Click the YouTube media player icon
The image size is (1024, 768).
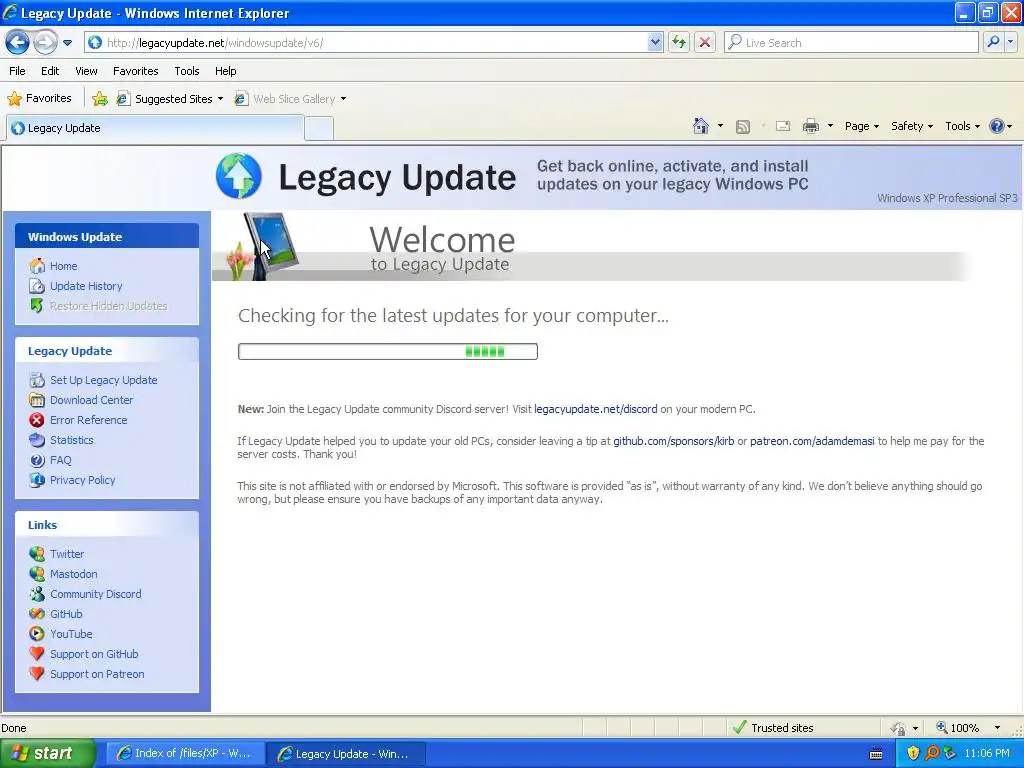pos(37,633)
